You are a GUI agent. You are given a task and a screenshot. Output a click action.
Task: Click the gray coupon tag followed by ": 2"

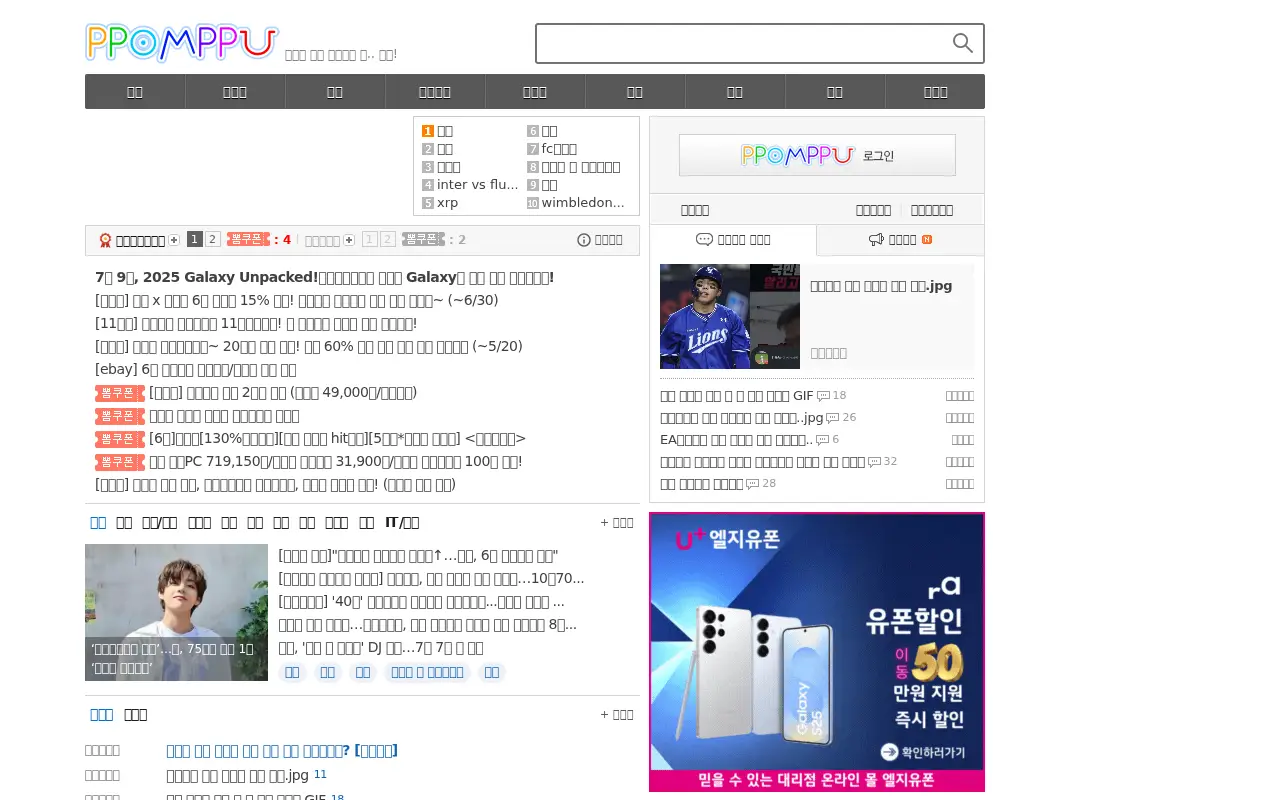[x=423, y=239]
